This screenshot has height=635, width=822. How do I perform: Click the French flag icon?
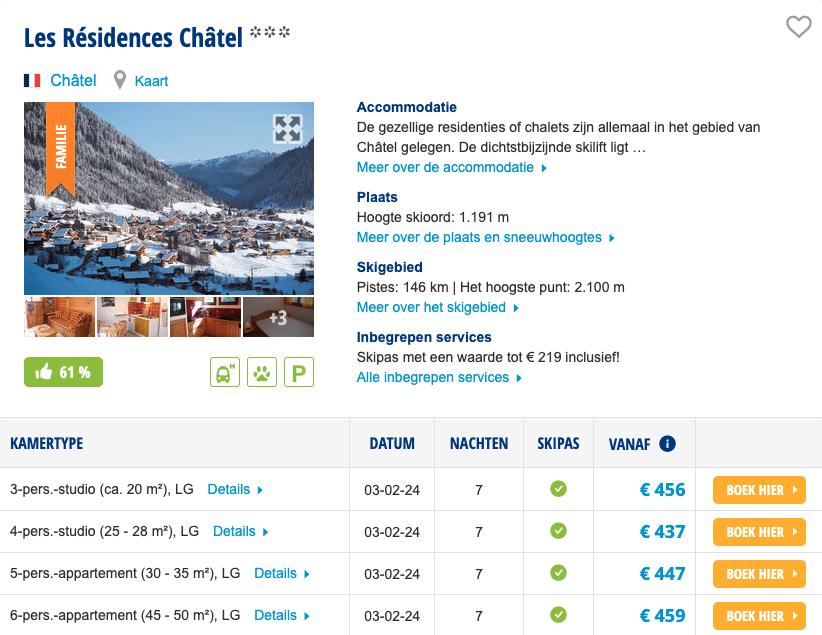pyautogui.click(x=32, y=80)
